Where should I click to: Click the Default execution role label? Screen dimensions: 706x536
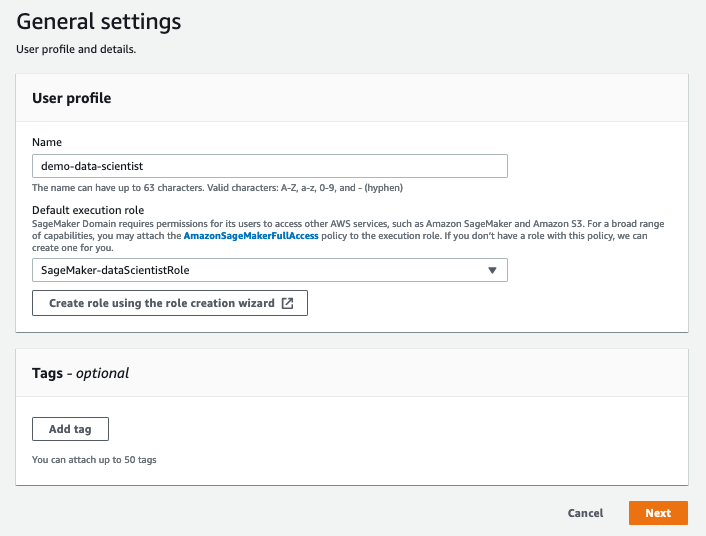click(x=88, y=210)
